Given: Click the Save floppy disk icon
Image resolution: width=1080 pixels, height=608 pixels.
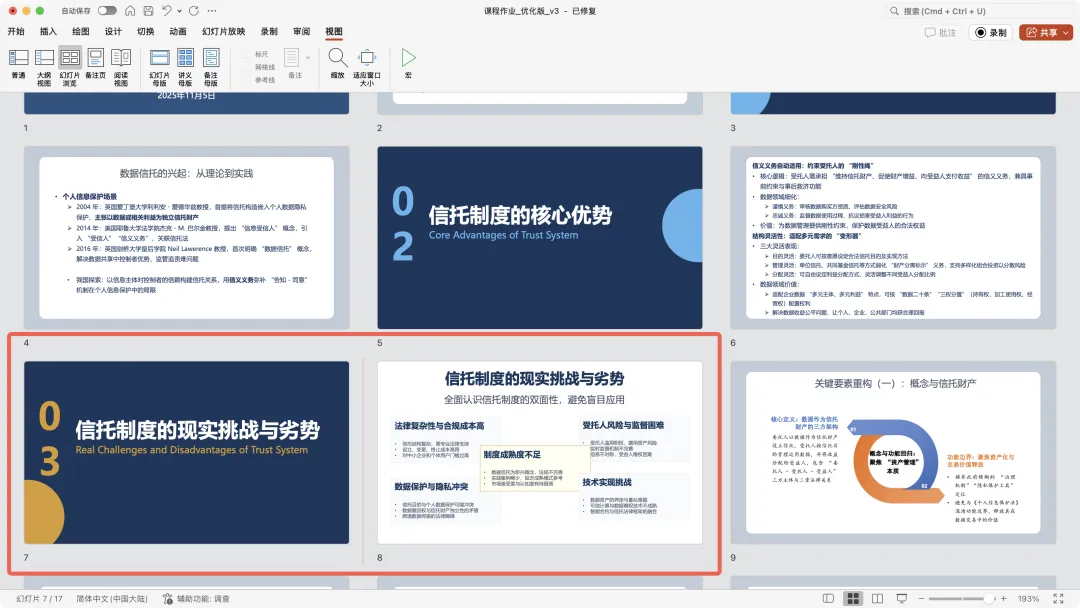Looking at the screenshot, I should [148, 11].
